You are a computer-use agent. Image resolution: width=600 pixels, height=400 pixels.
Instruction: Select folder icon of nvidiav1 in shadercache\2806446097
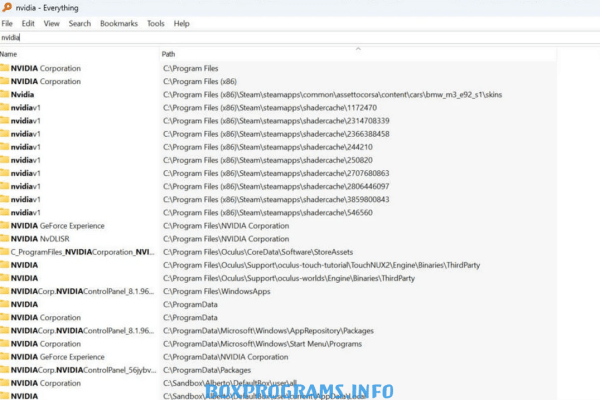pos(5,186)
